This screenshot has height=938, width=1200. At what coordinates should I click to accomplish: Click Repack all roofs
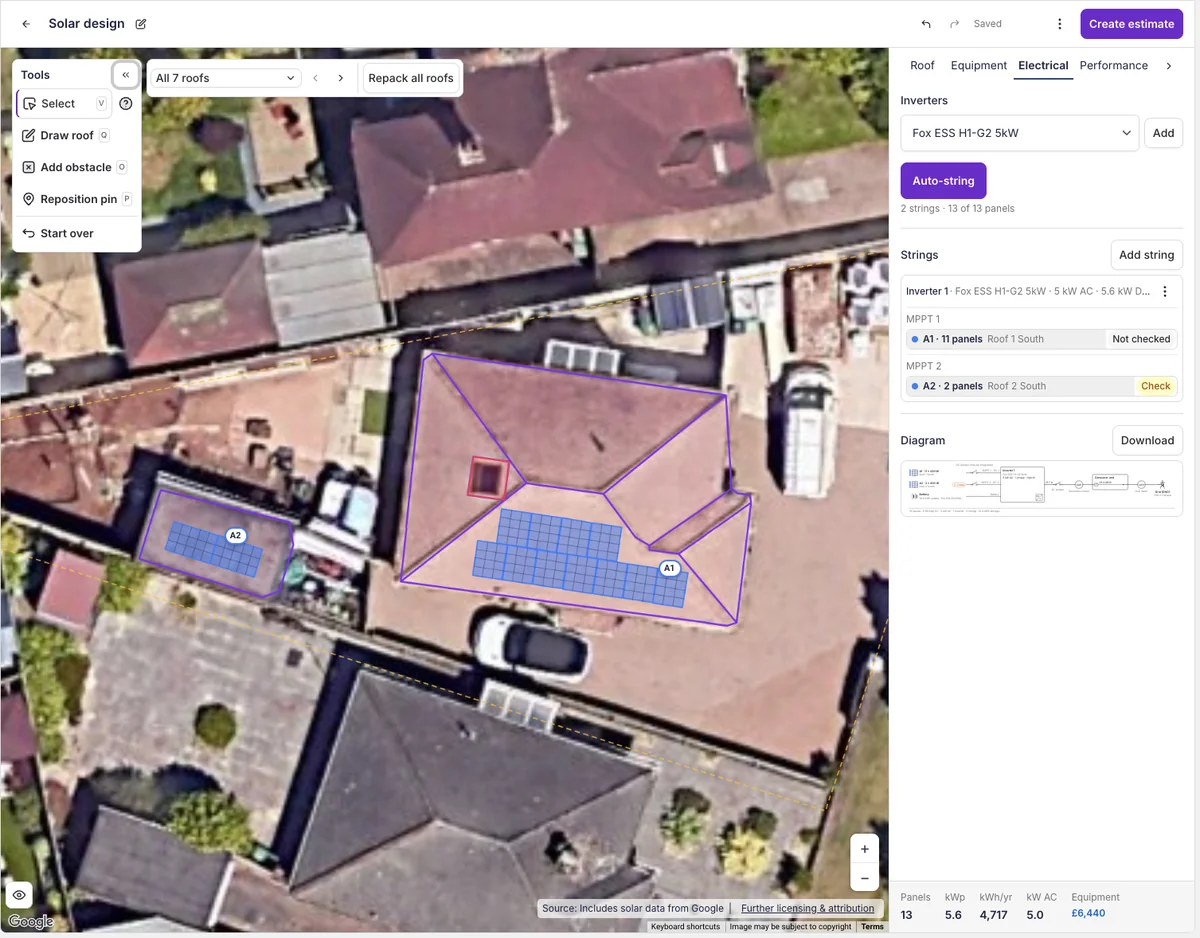[411, 78]
